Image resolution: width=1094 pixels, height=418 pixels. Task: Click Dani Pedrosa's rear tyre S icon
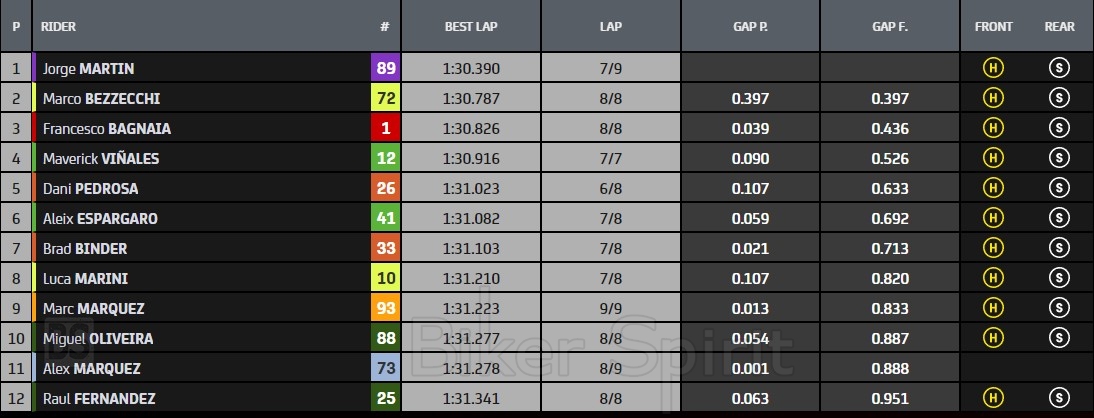tap(1059, 189)
